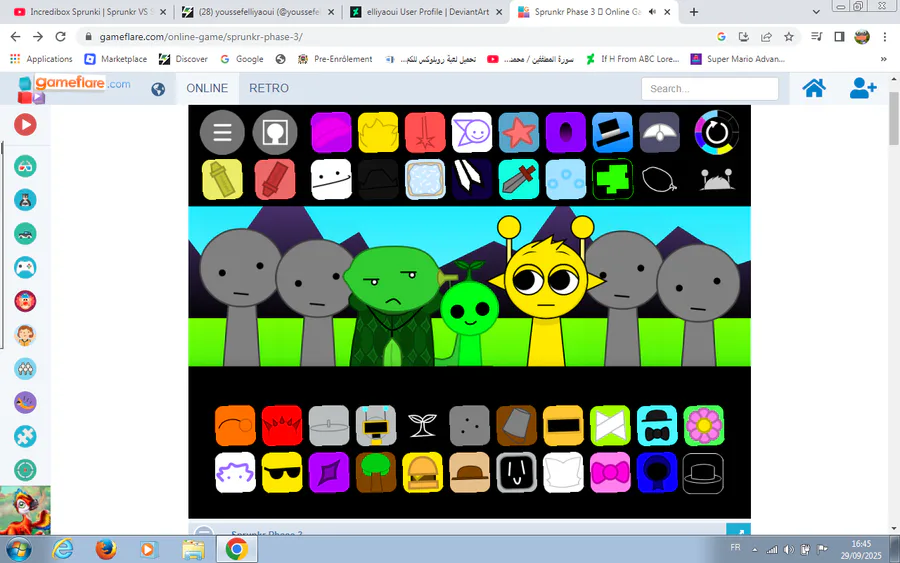Click the address bar URL
900x563 pixels.
tap(201, 37)
